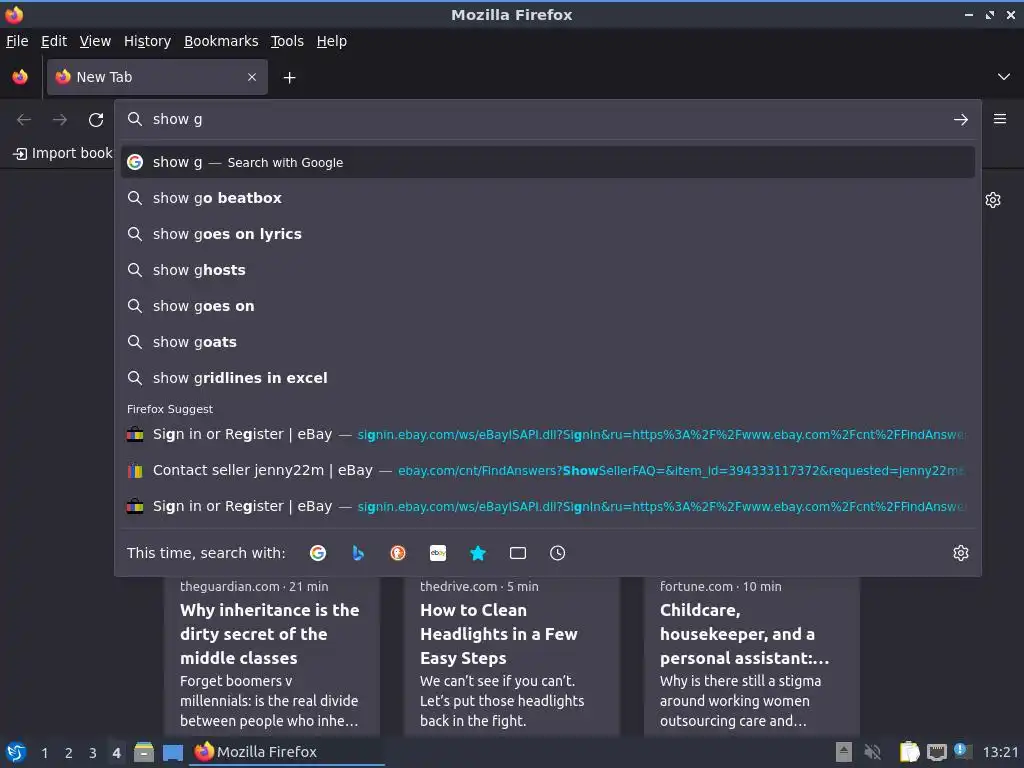Open new tab personalize gear icon
Screen dimensions: 1024x768
(x=993, y=200)
